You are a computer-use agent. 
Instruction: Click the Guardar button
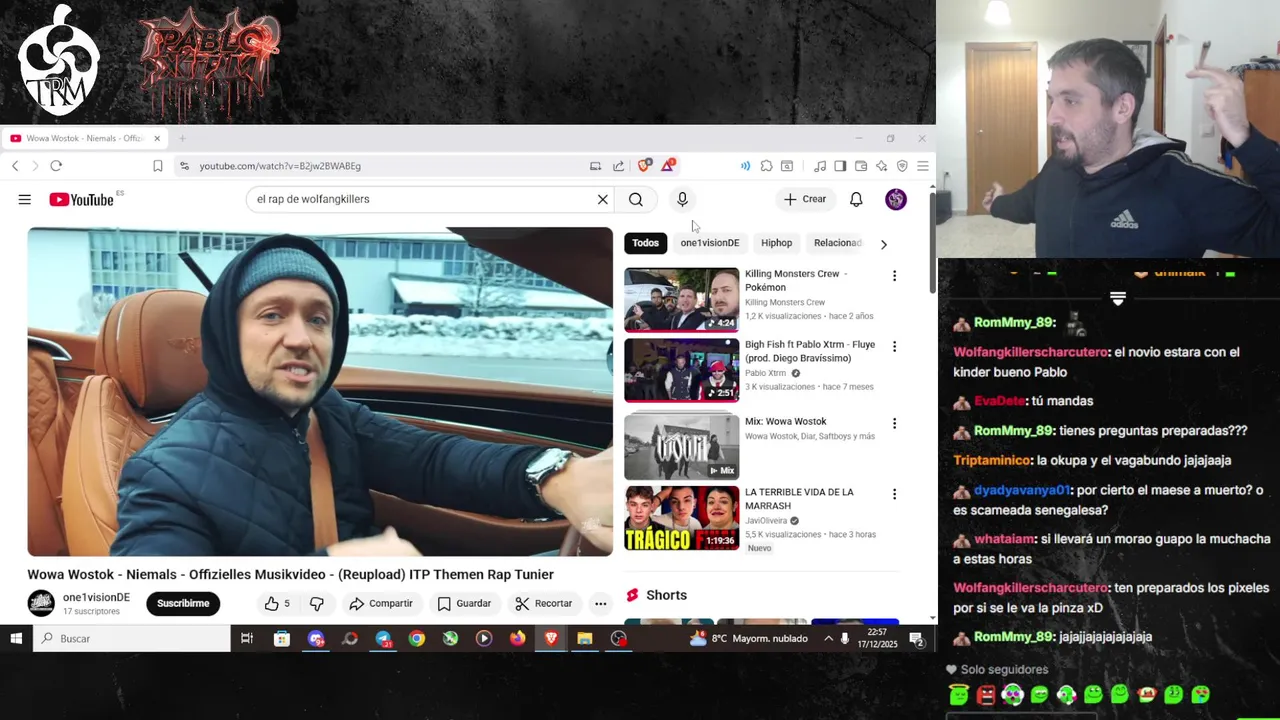coord(464,603)
